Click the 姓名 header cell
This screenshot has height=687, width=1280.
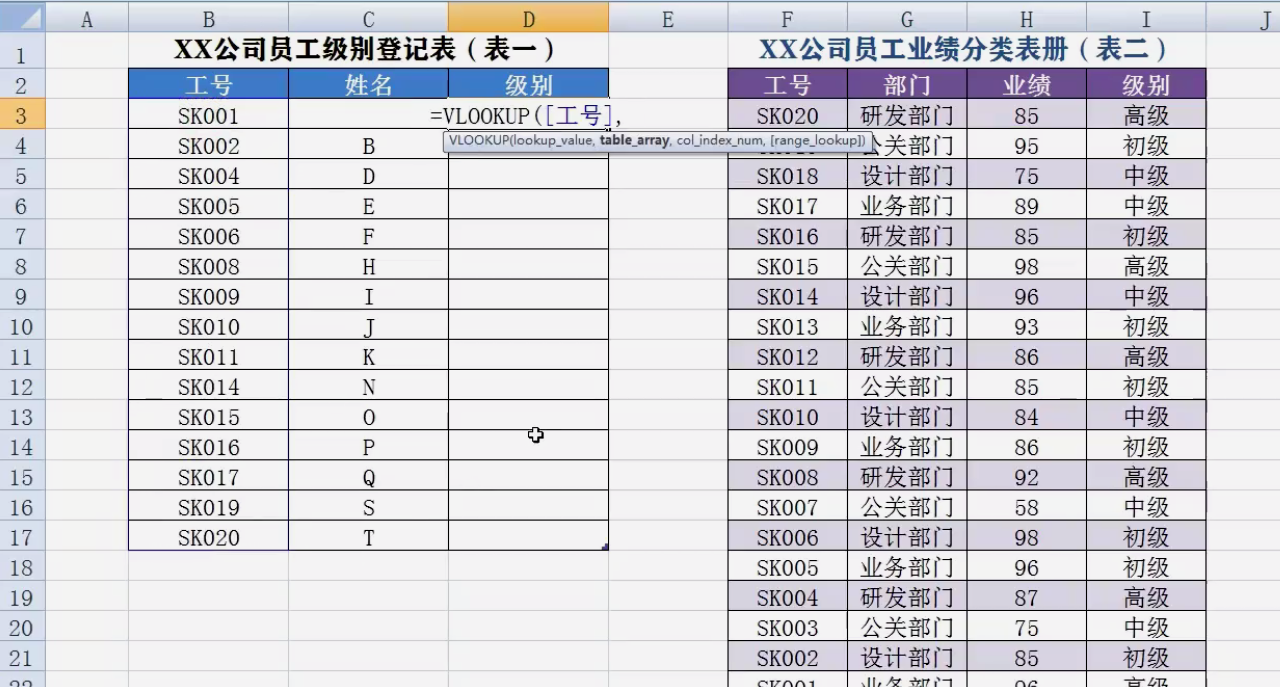pyautogui.click(x=368, y=84)
